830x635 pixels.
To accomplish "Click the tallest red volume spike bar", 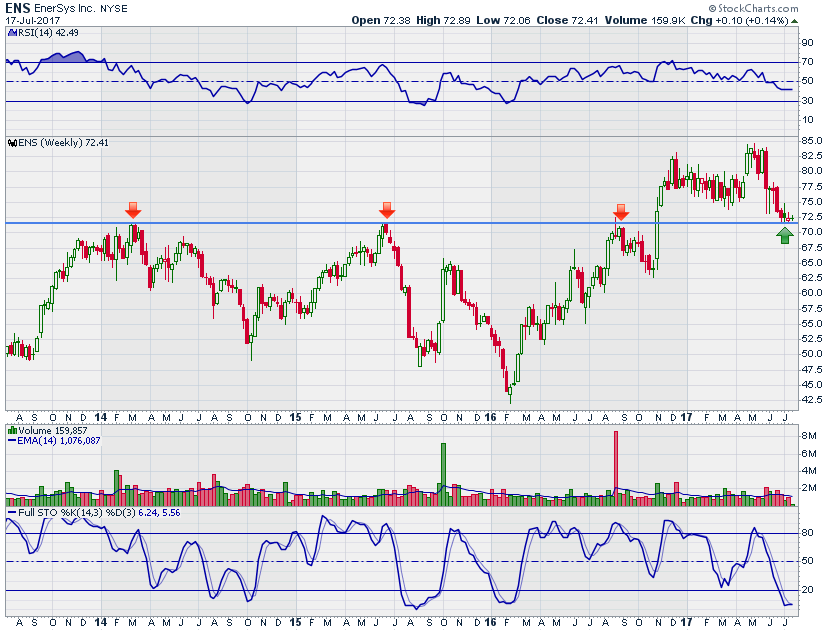I will [616, 468].
